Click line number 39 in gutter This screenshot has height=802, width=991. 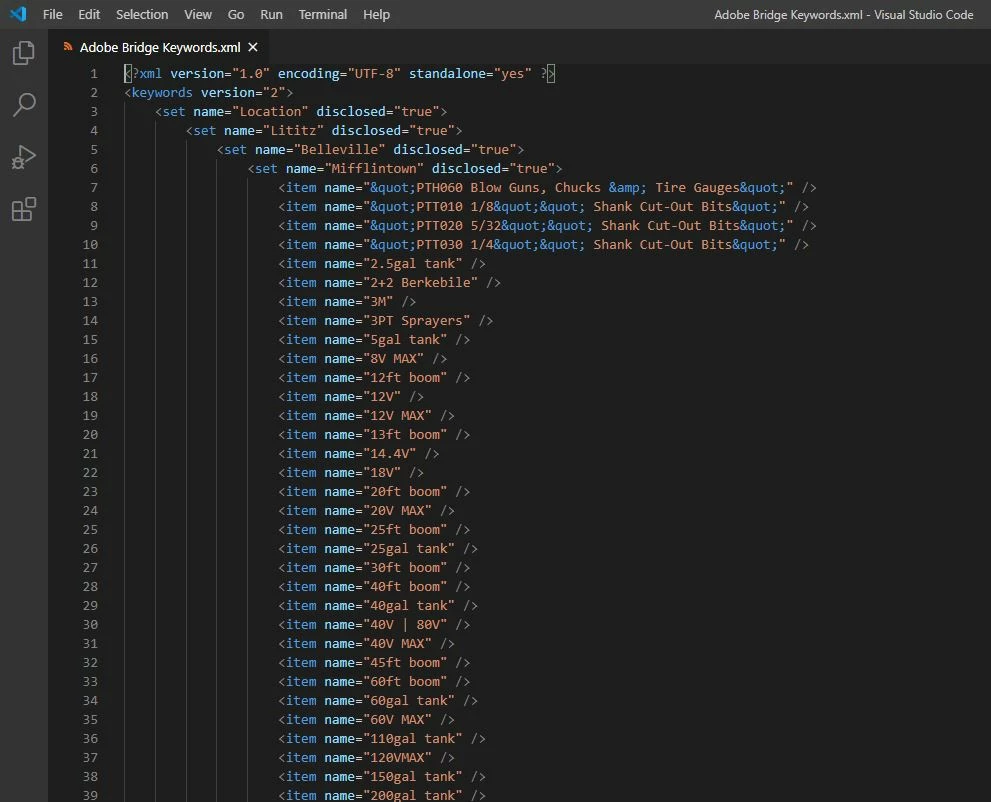click(90, 795)
